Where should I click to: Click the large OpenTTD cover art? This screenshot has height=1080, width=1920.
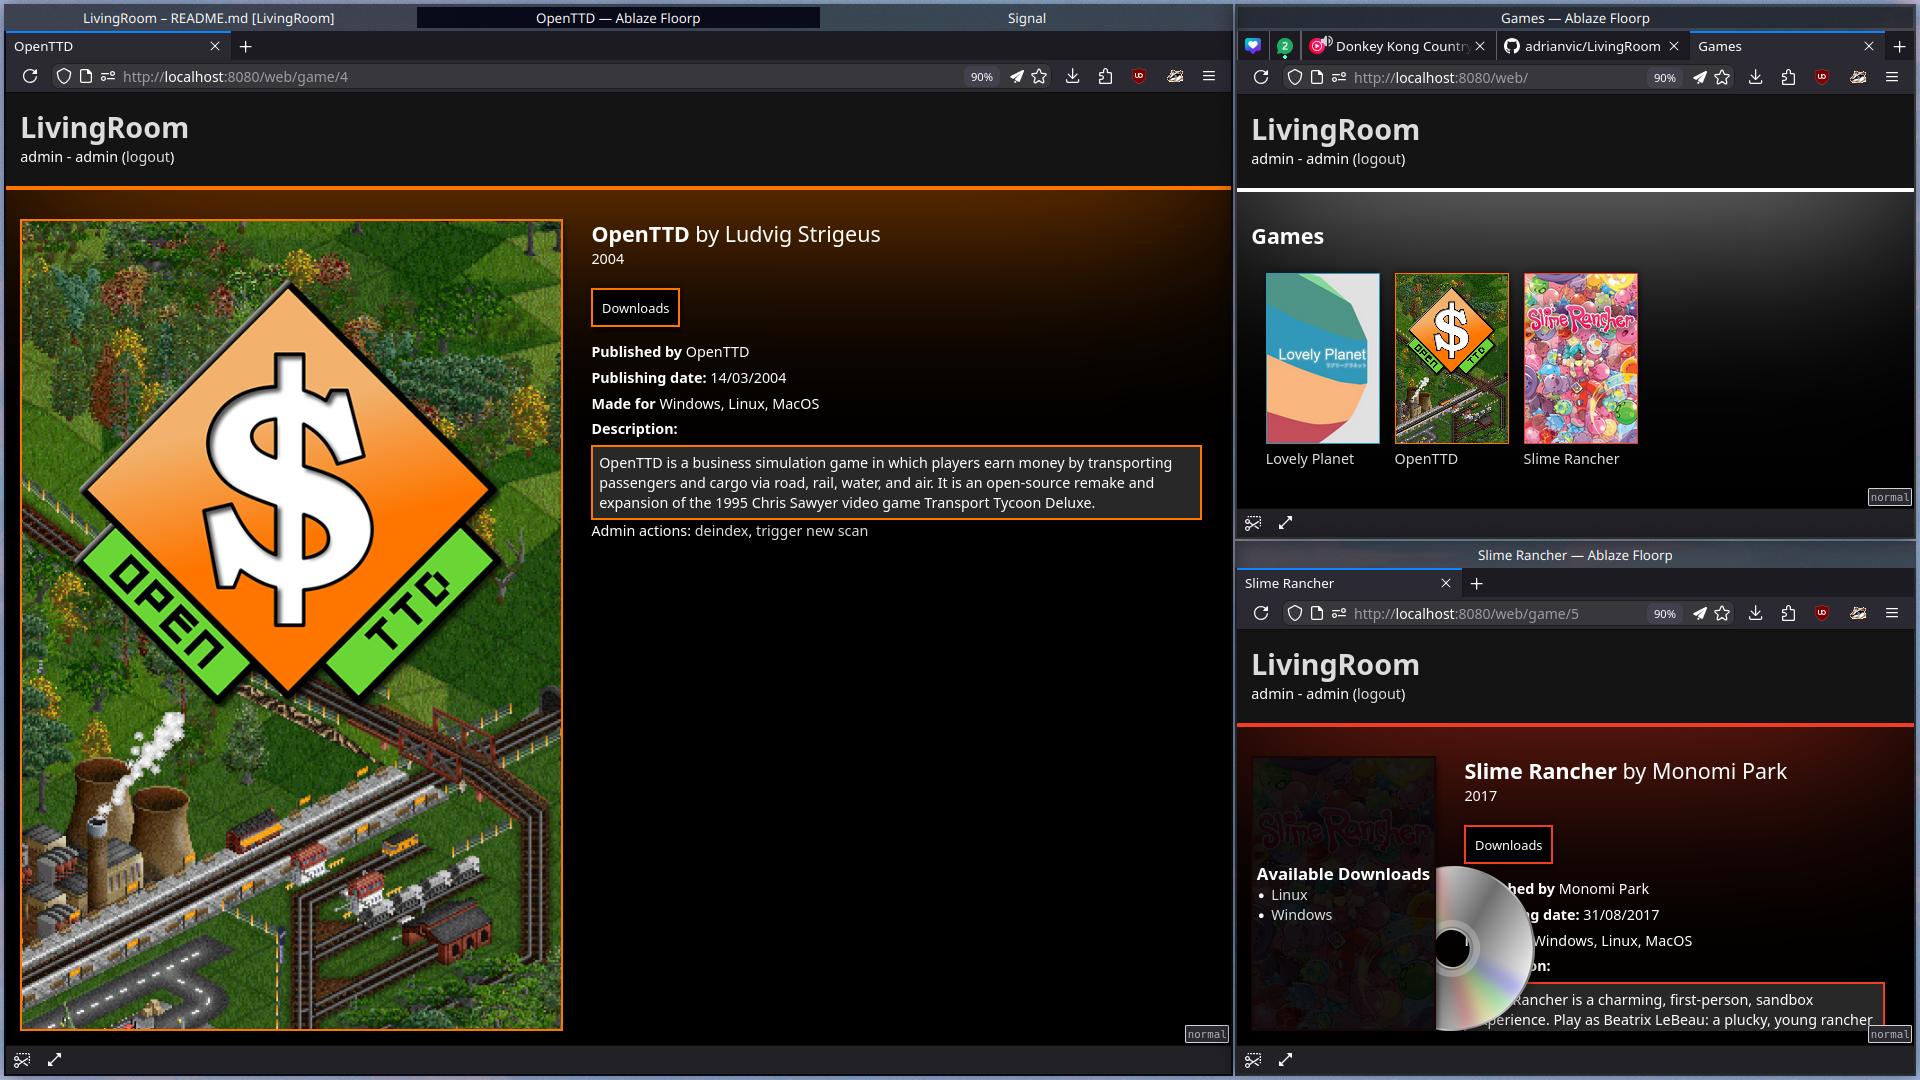(291, 625)
